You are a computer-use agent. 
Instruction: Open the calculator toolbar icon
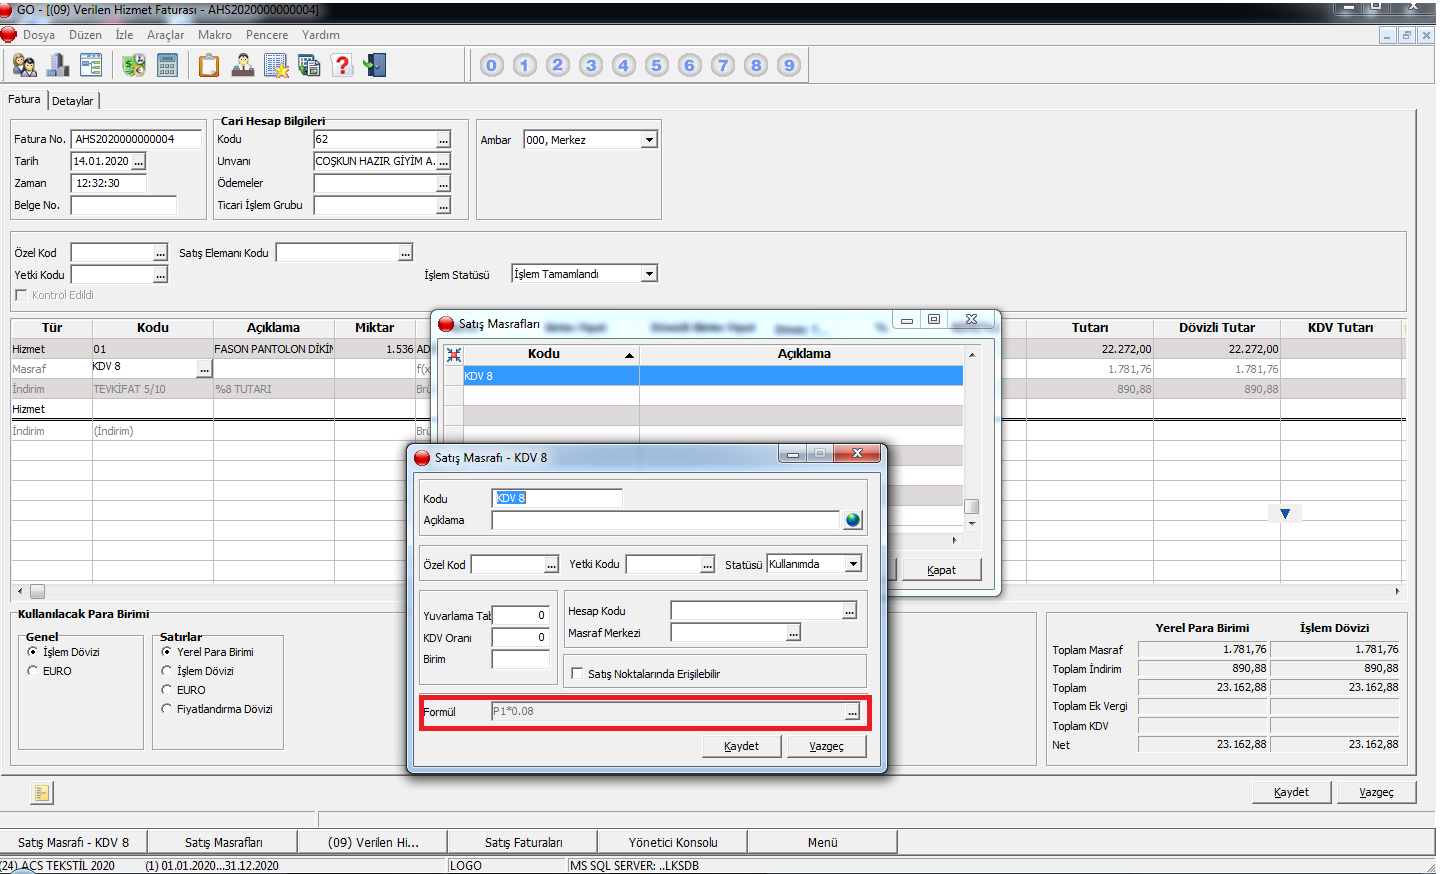coord(168,66)
